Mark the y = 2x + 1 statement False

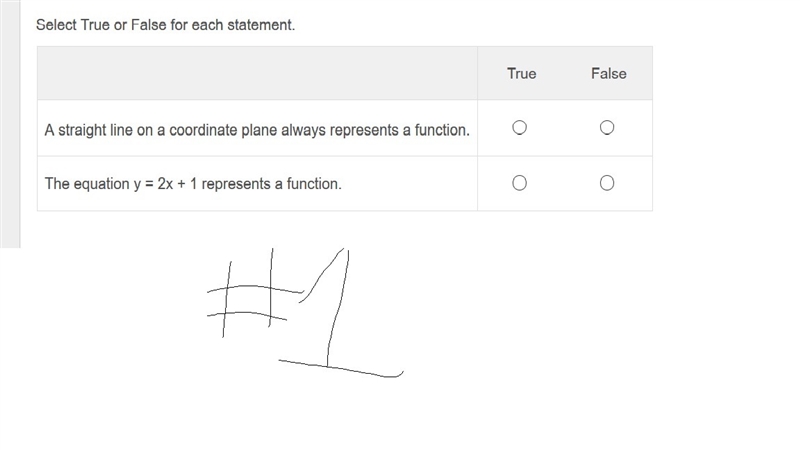point(607,183)
